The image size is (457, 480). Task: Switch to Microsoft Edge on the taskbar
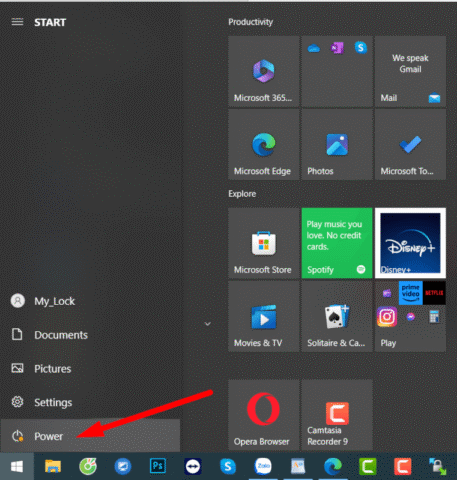click(333, 466)
